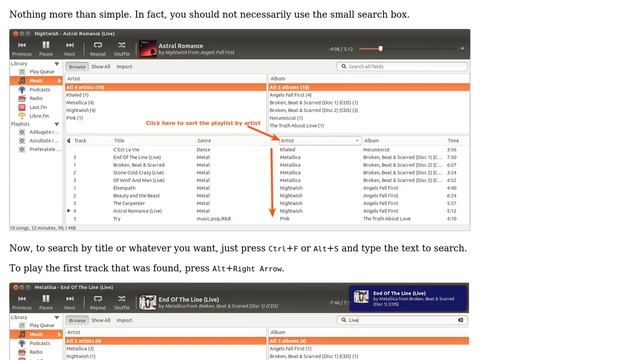The height and width of the screenshot is (360, 640).
Task: Select artist Pink (1)
Action: [166, 118]
